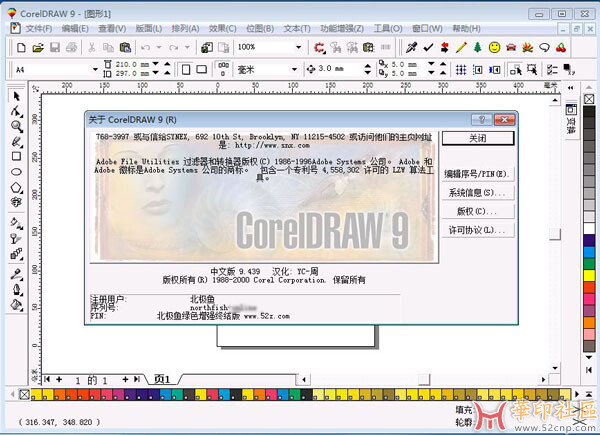The width and height of the screenshot is (600, 435).
Task: Click the help question mark in dialog title
Action: (x=482, y=120)
